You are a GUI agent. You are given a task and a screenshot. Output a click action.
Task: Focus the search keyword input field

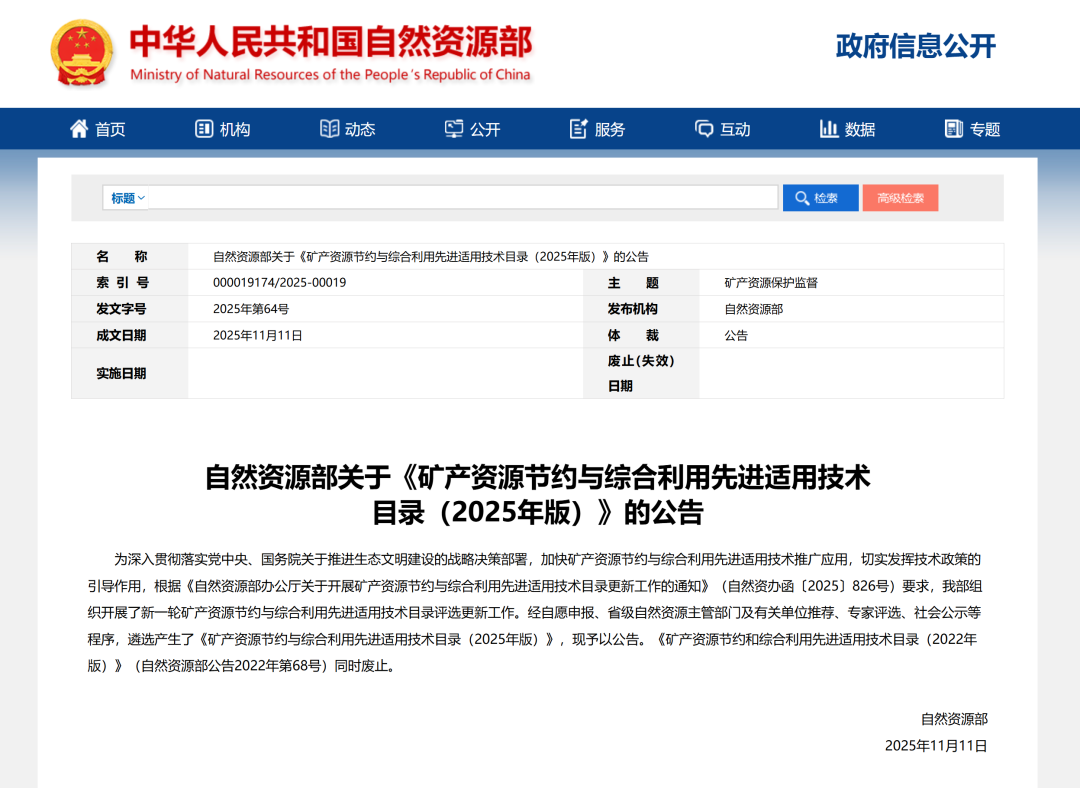[x=462, y=198]
